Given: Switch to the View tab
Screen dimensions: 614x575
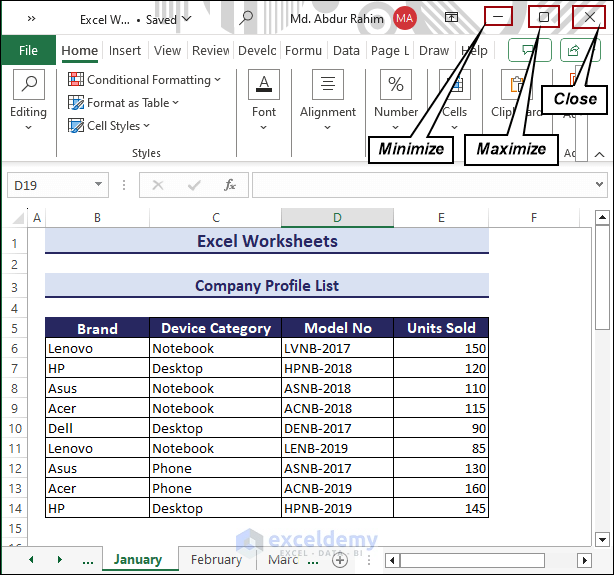Looking at the screenshot, I should [x=167, y=51].
